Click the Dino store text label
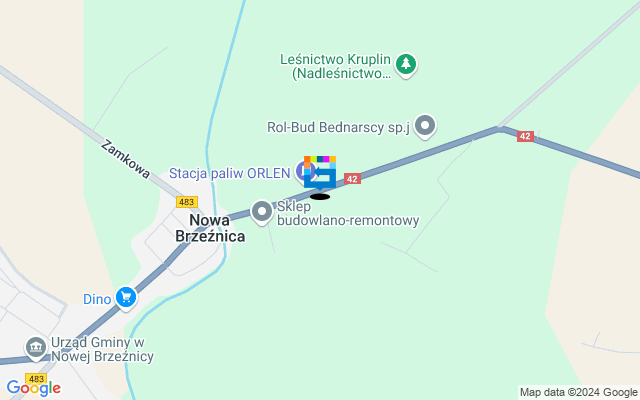This screenshot has height=400, width=640. point(97,299)
